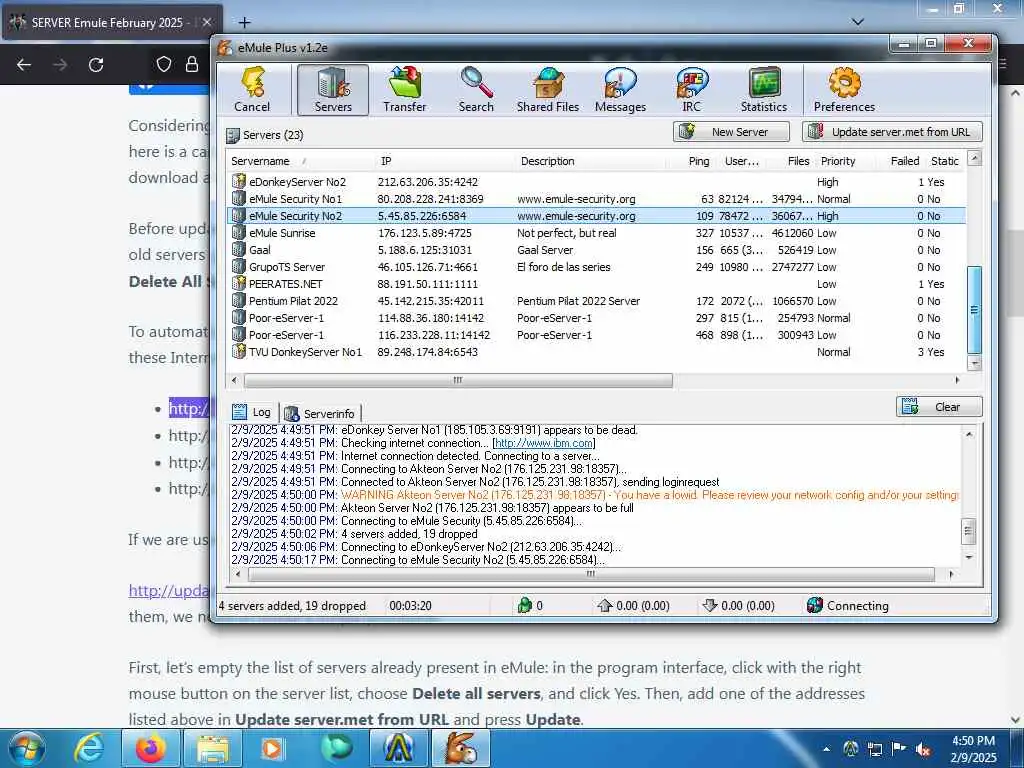This screenshot has width=1024, height=768.
Task: Open the IRC toolbar page
Action: coord(692,90)
